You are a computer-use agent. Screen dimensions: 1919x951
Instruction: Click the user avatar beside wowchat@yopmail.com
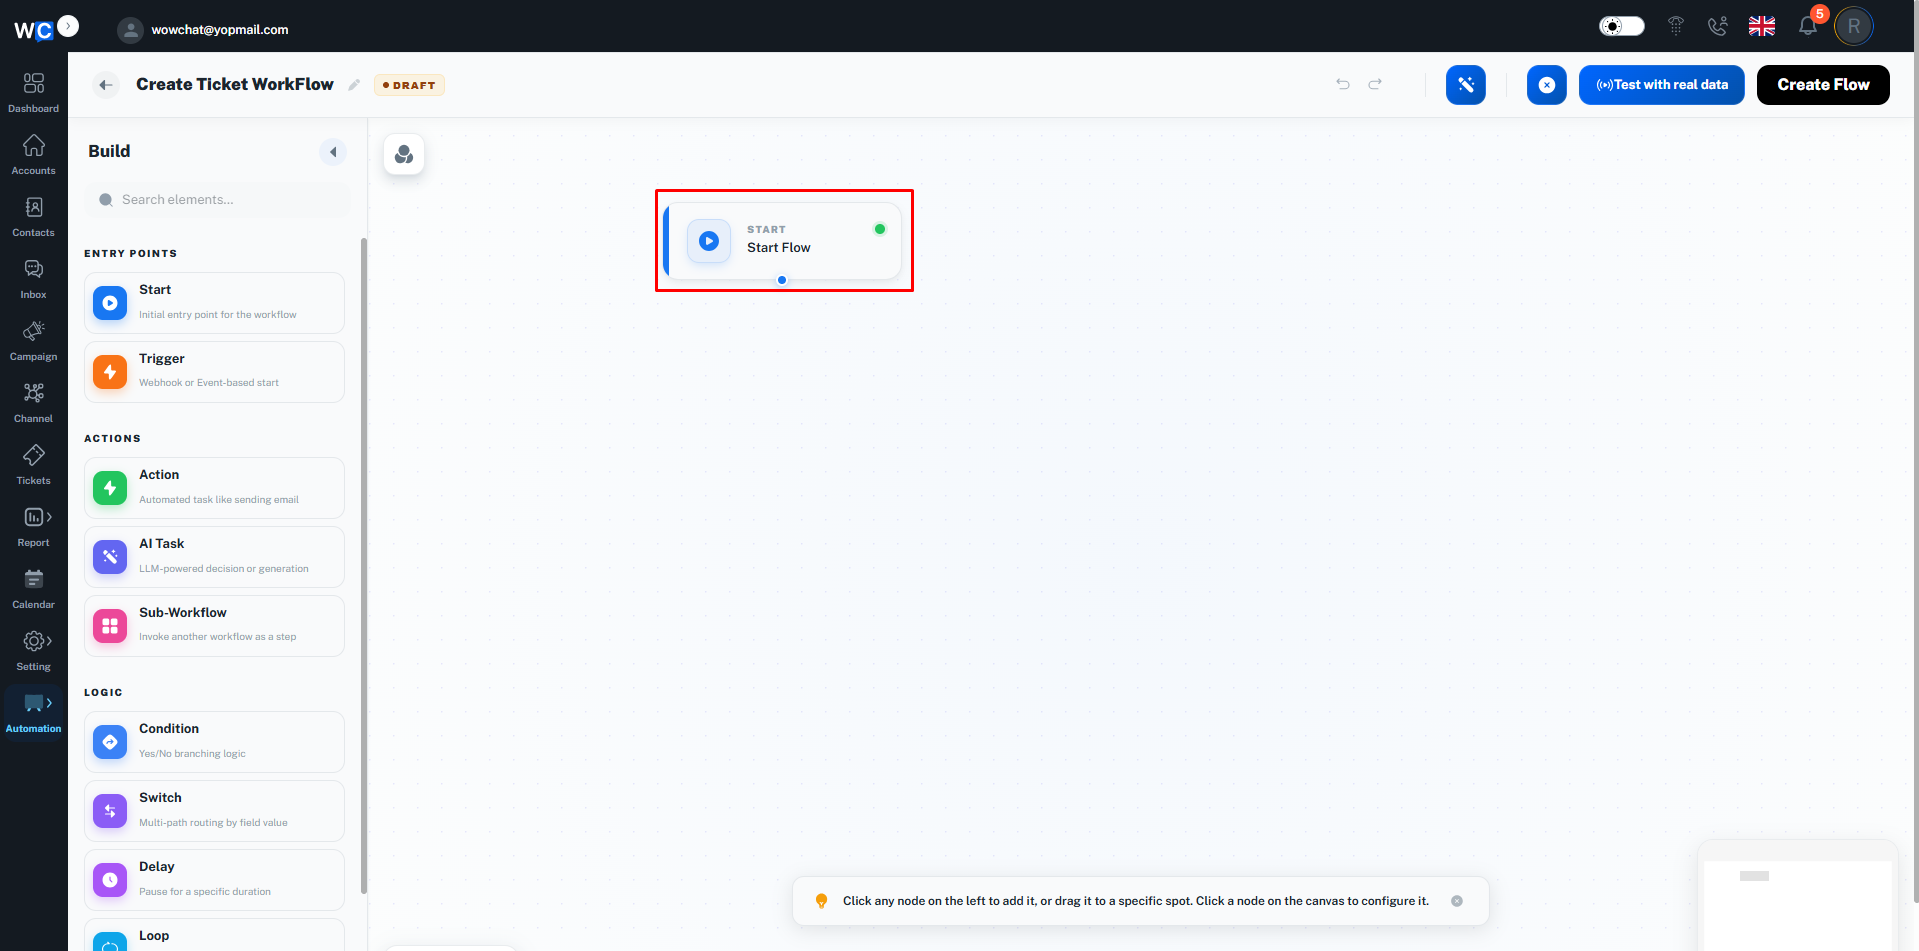click(130, 30)
